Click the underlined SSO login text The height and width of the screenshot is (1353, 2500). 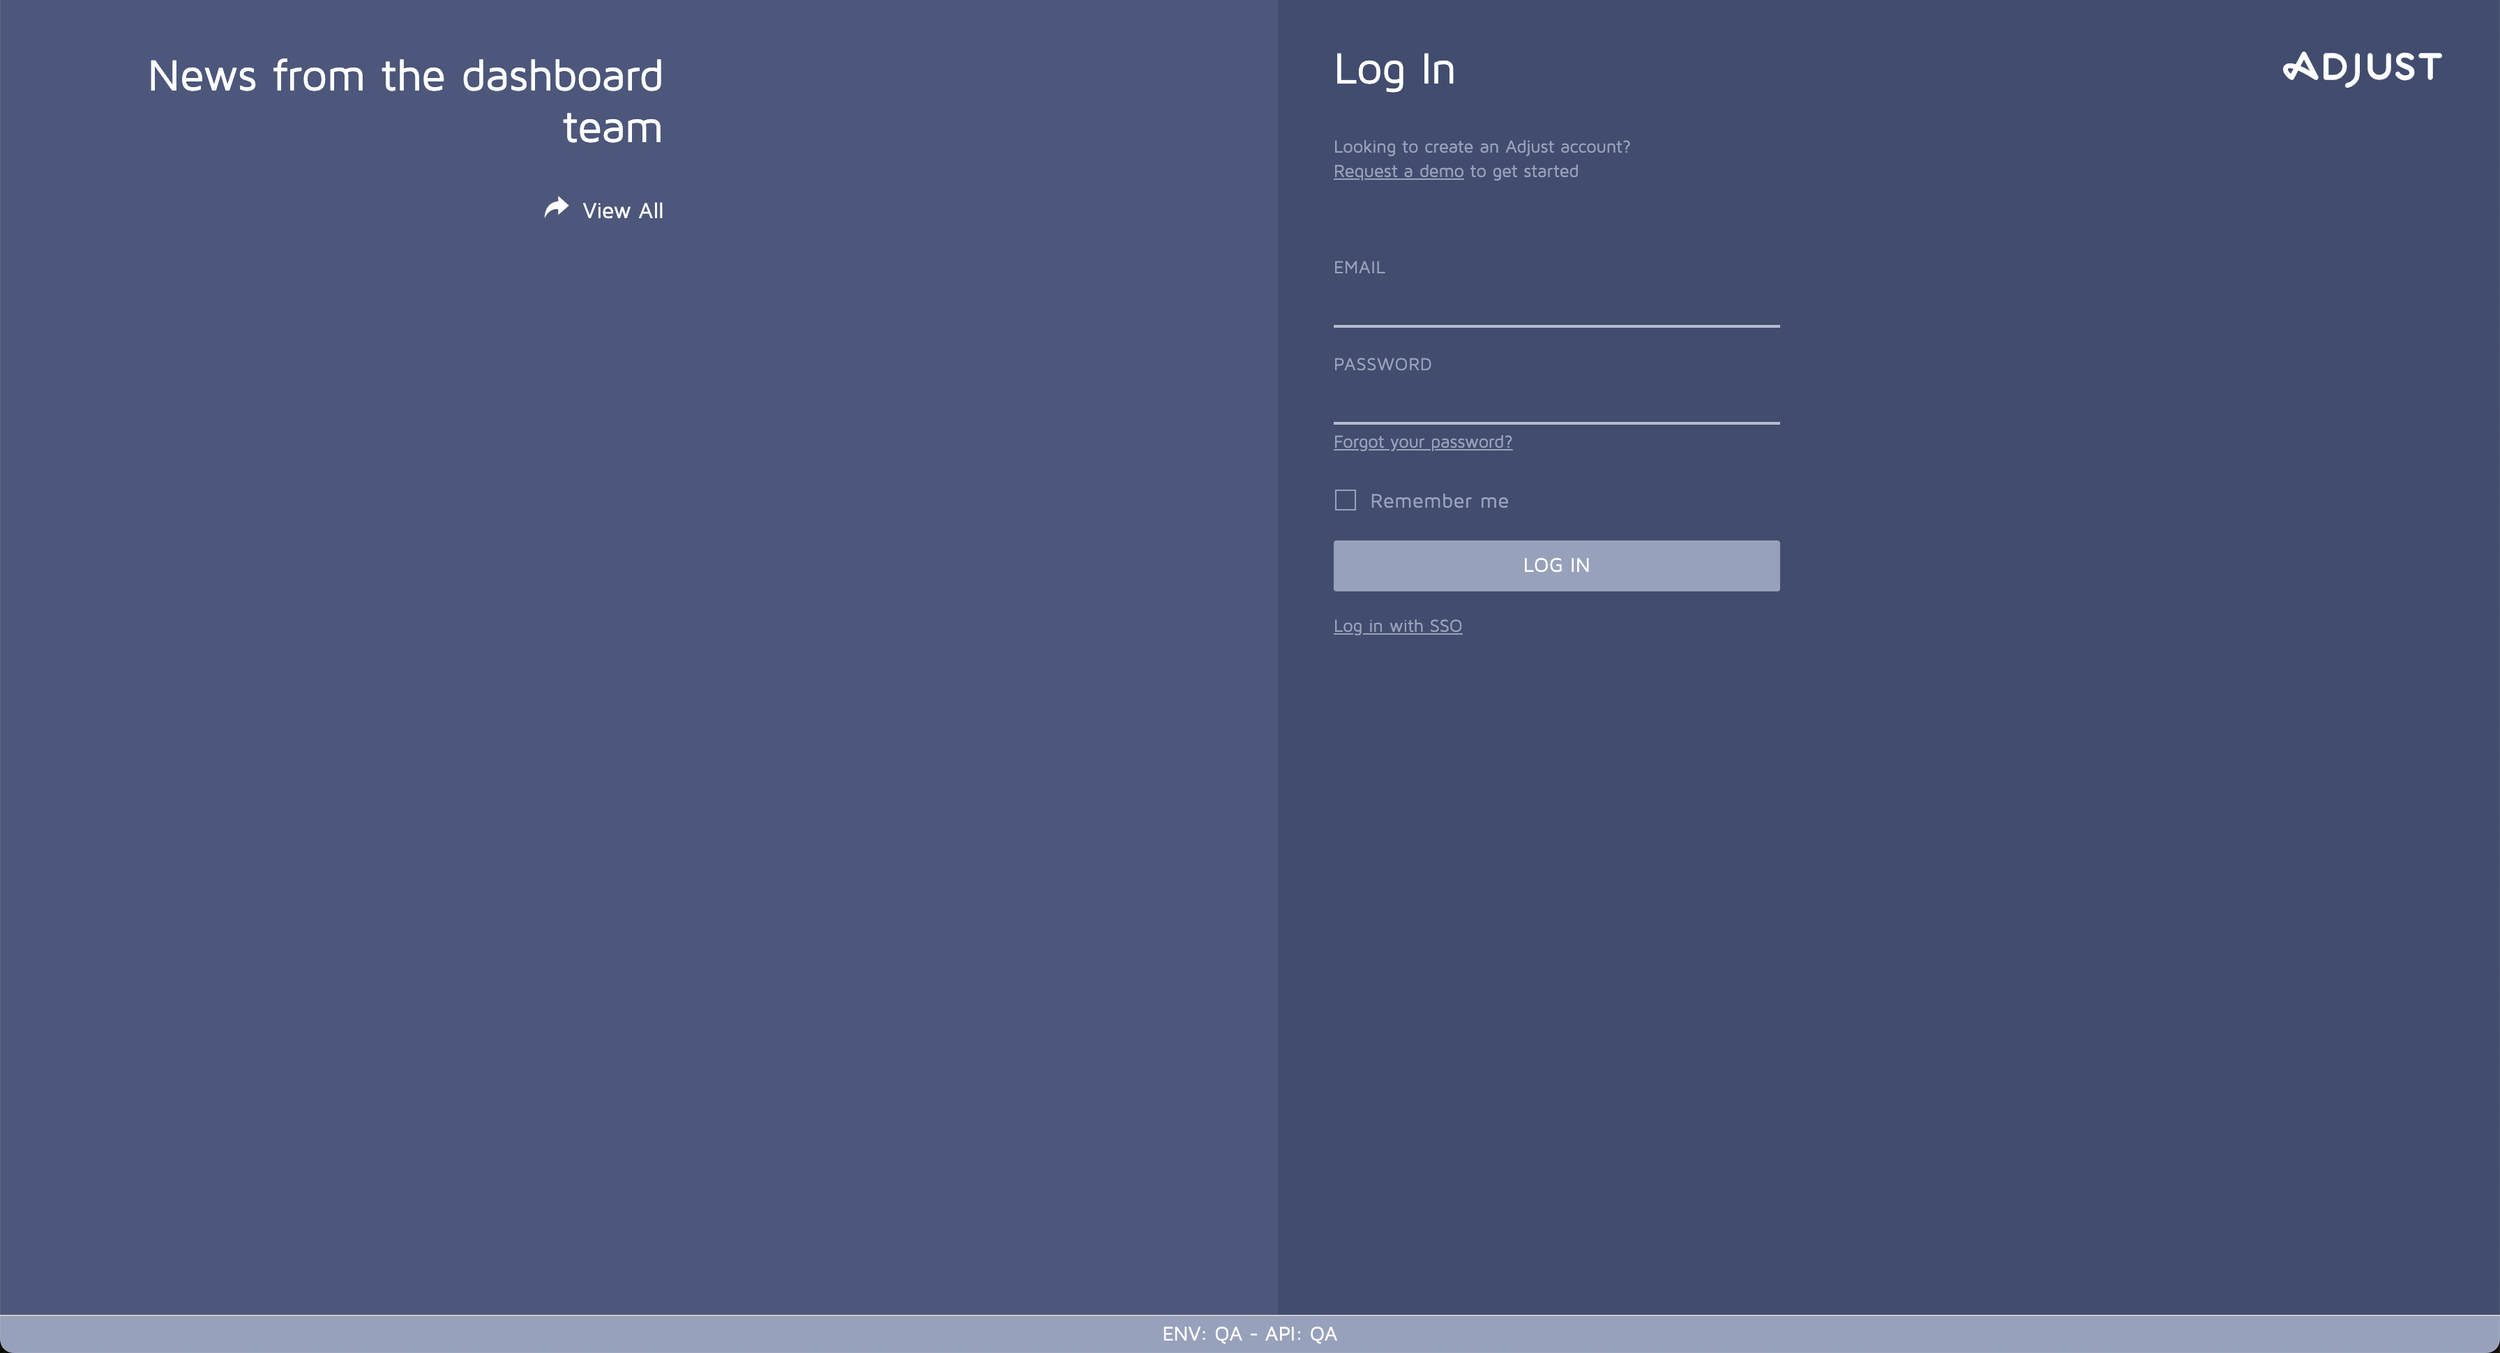click(x=1397, y=625)
